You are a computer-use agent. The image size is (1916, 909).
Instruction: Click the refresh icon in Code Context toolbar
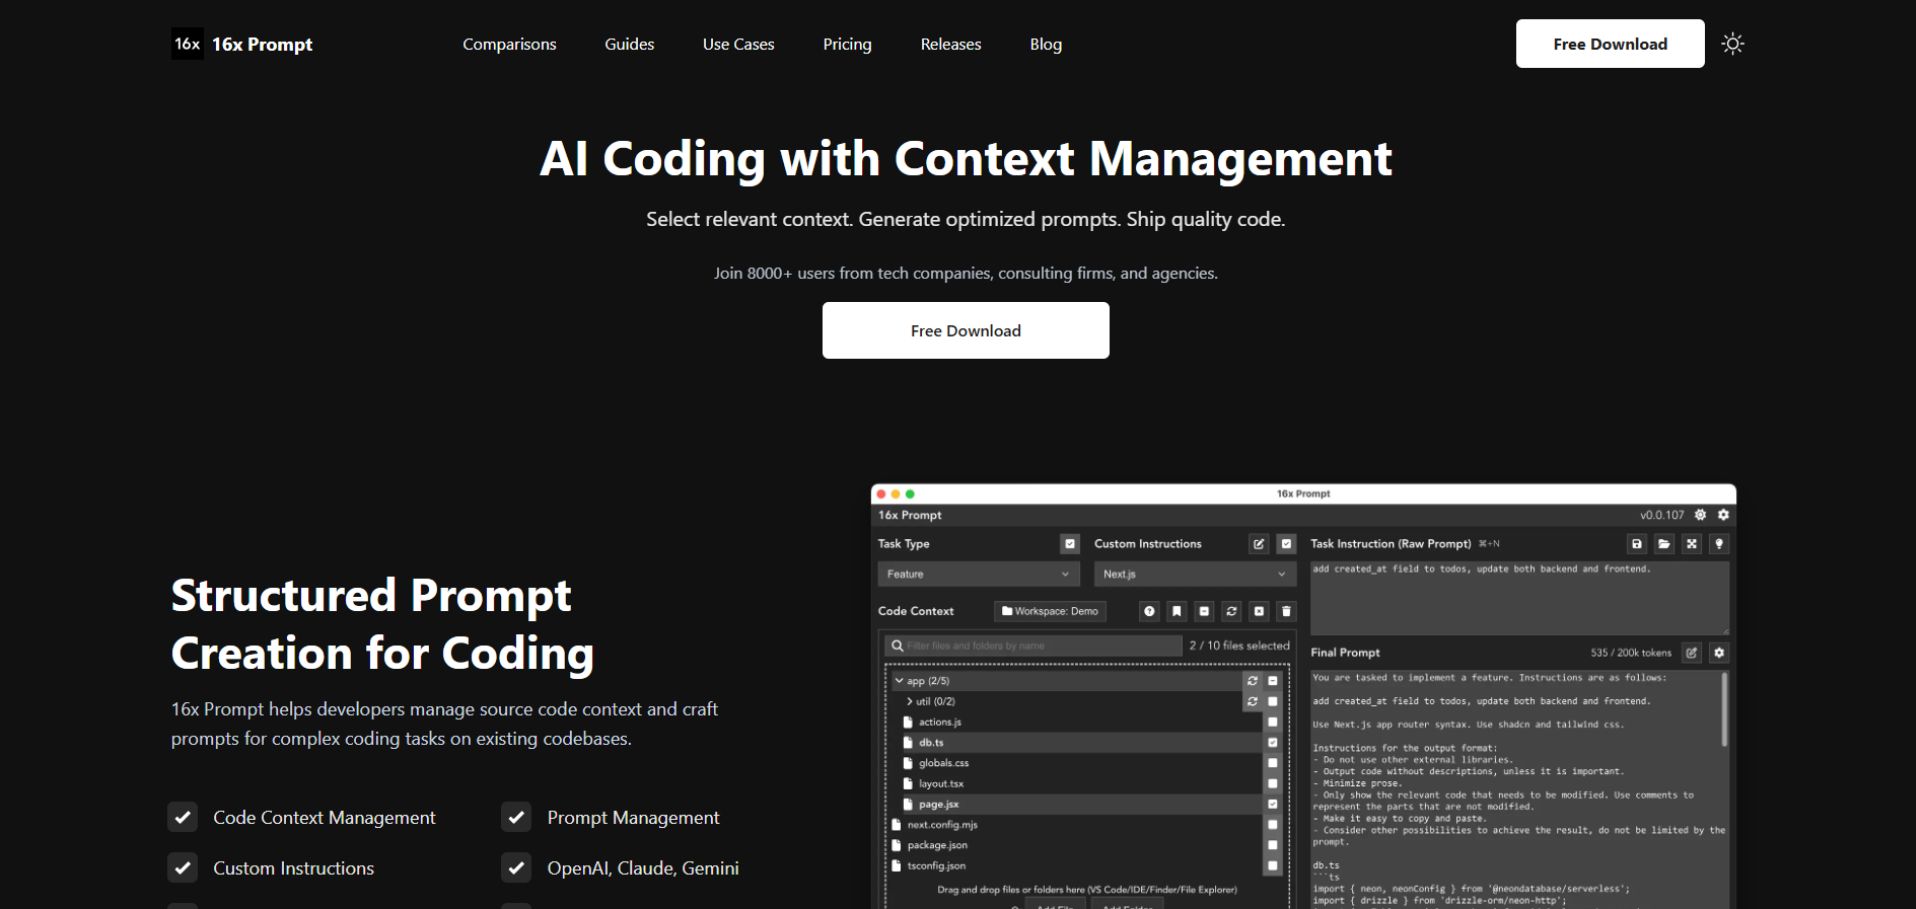(1232, 611)
